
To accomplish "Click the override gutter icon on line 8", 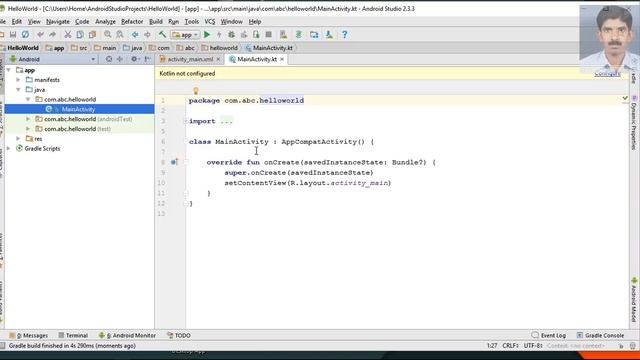I will coord(174,162).
